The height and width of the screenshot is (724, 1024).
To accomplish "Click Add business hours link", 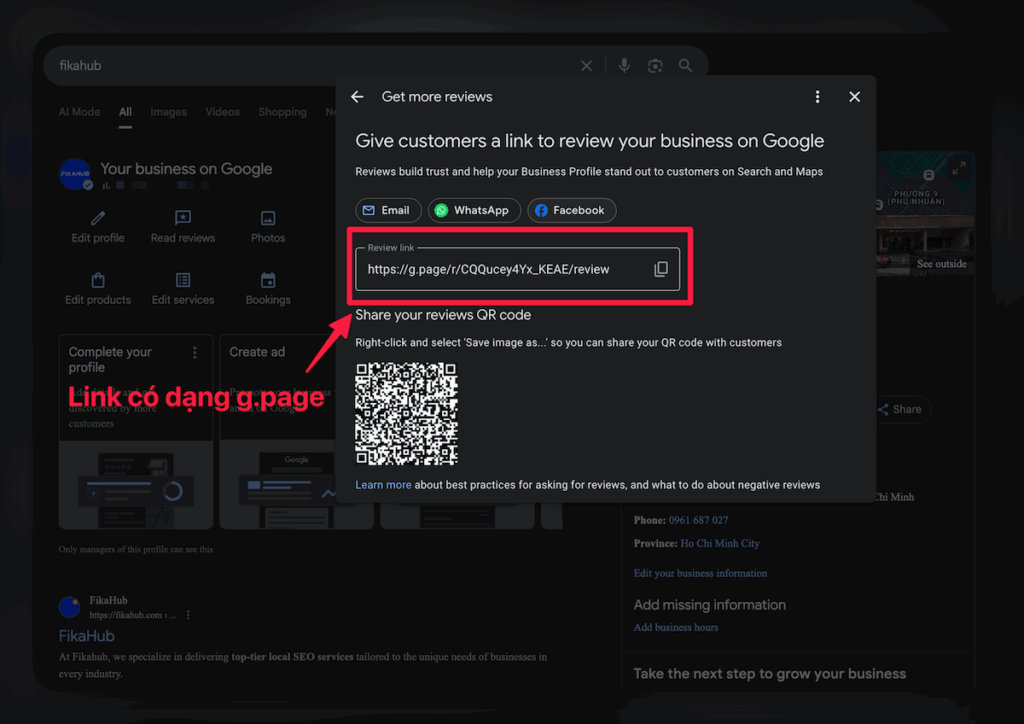I will [676, 627].
